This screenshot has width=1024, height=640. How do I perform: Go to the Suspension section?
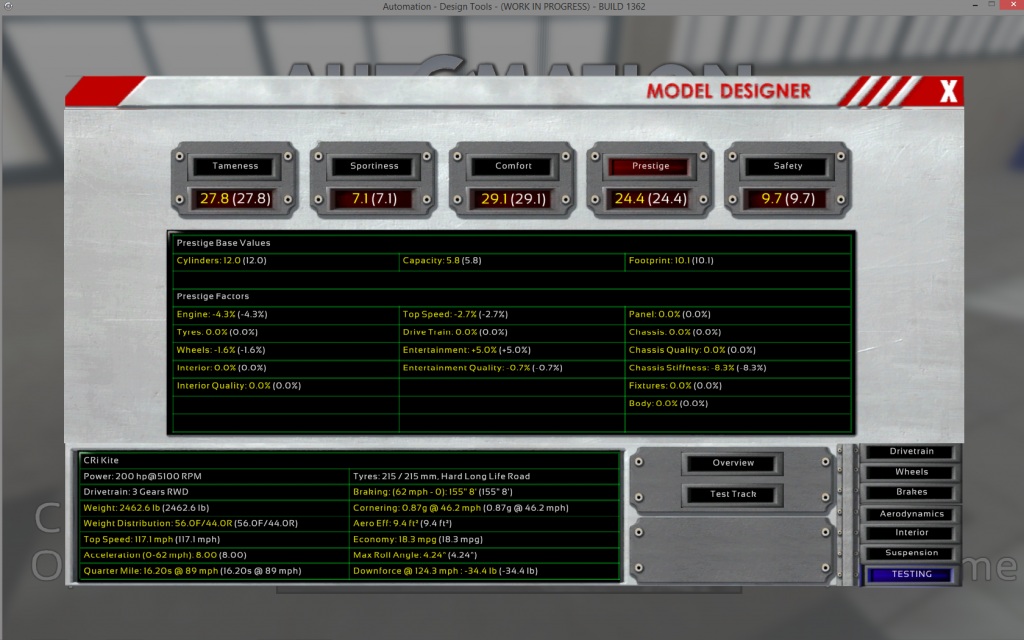click(911, 552)
